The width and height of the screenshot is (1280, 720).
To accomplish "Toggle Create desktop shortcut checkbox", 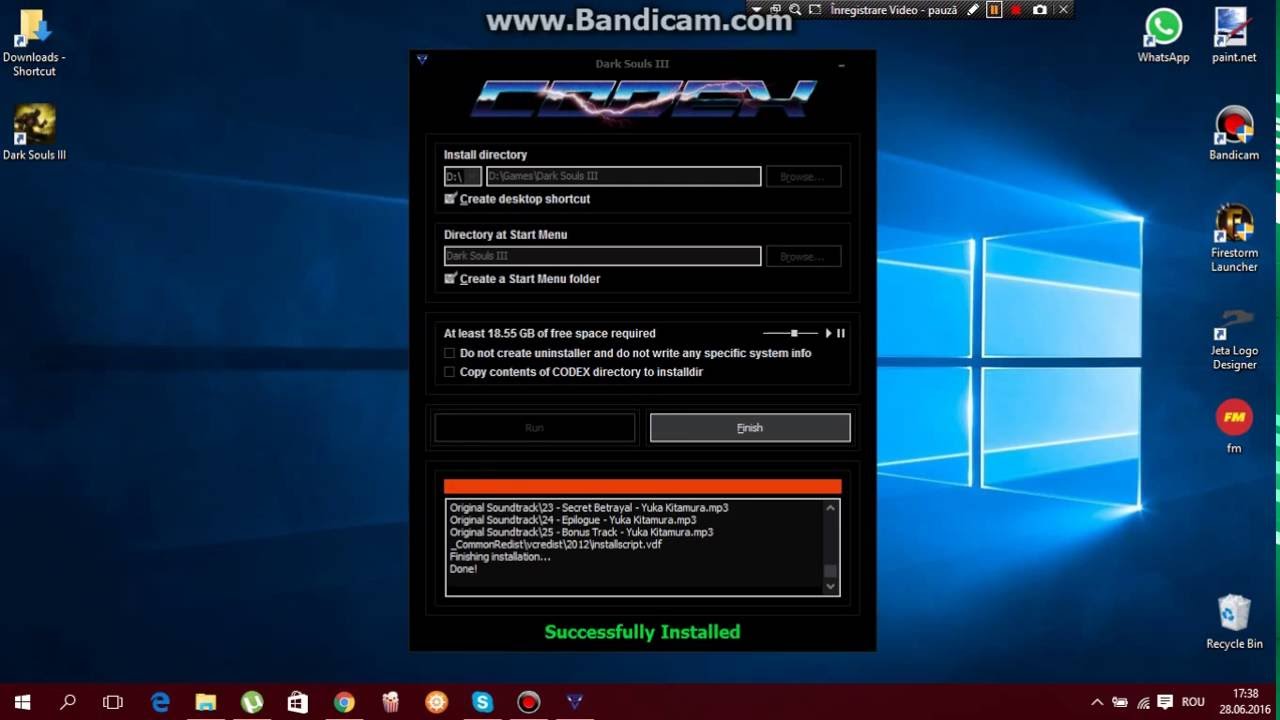I will (x=450, y=199).
